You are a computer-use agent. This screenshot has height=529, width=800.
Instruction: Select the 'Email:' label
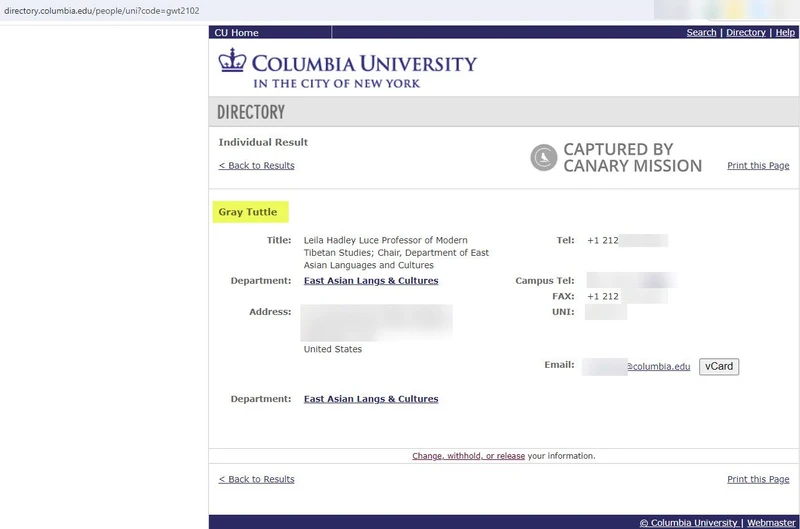point(559,365)
